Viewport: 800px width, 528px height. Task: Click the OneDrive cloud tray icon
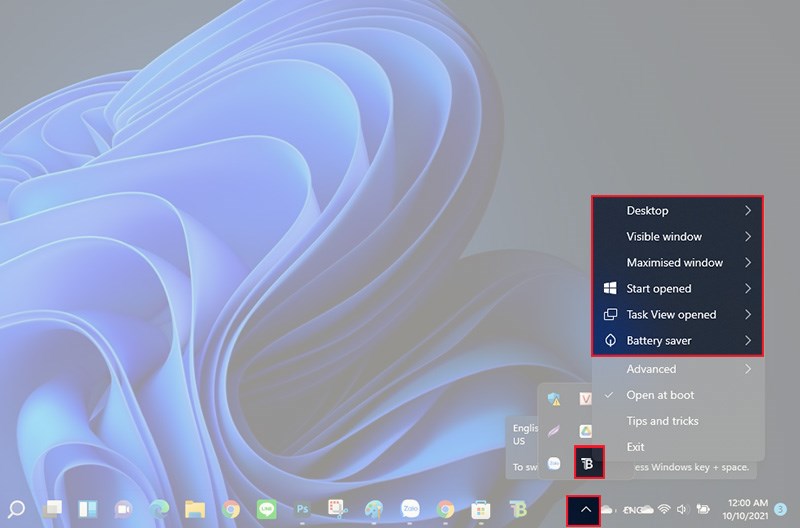[607, 509]
